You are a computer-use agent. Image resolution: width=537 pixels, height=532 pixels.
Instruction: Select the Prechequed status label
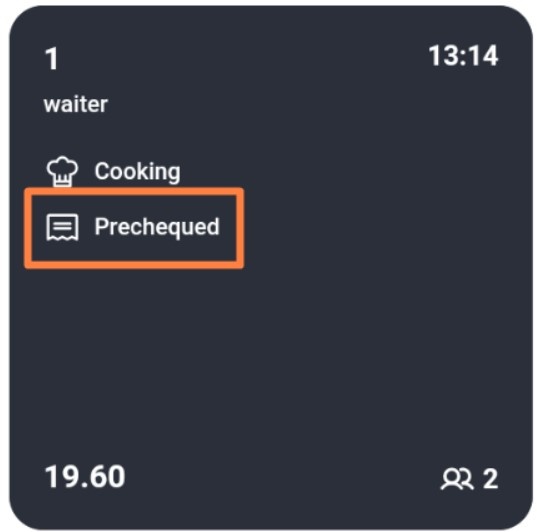tap(157, 227)
